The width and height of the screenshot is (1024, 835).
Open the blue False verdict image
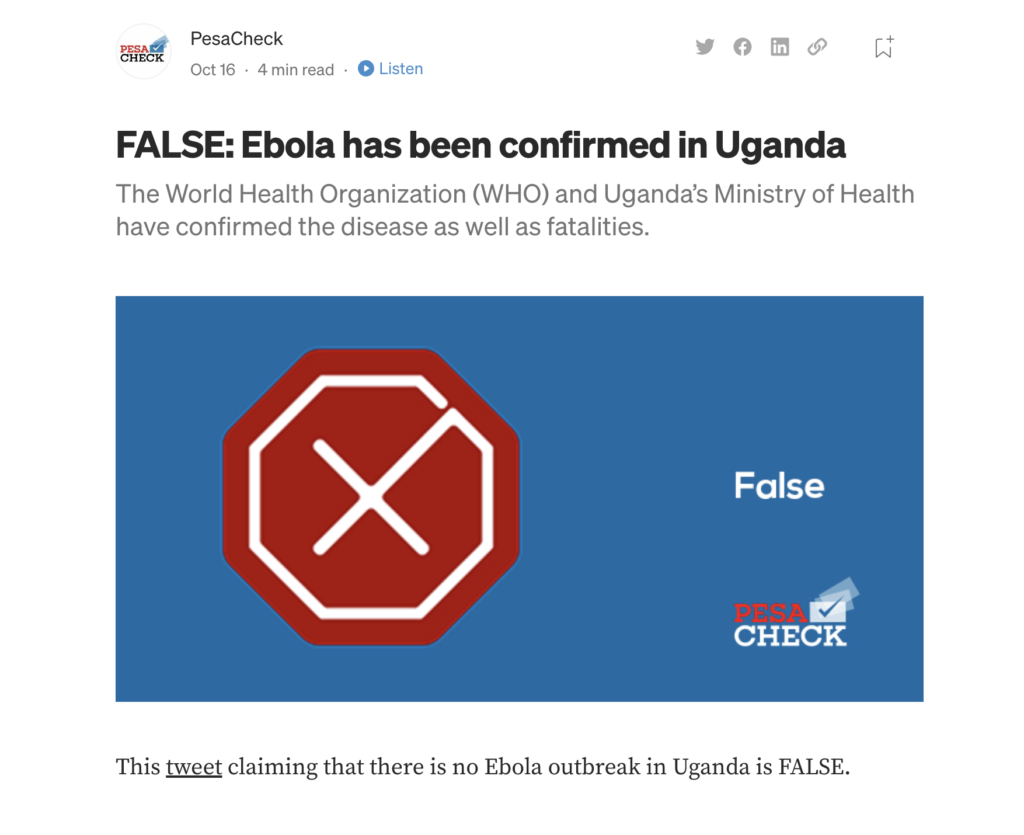[x=519, y=499]
